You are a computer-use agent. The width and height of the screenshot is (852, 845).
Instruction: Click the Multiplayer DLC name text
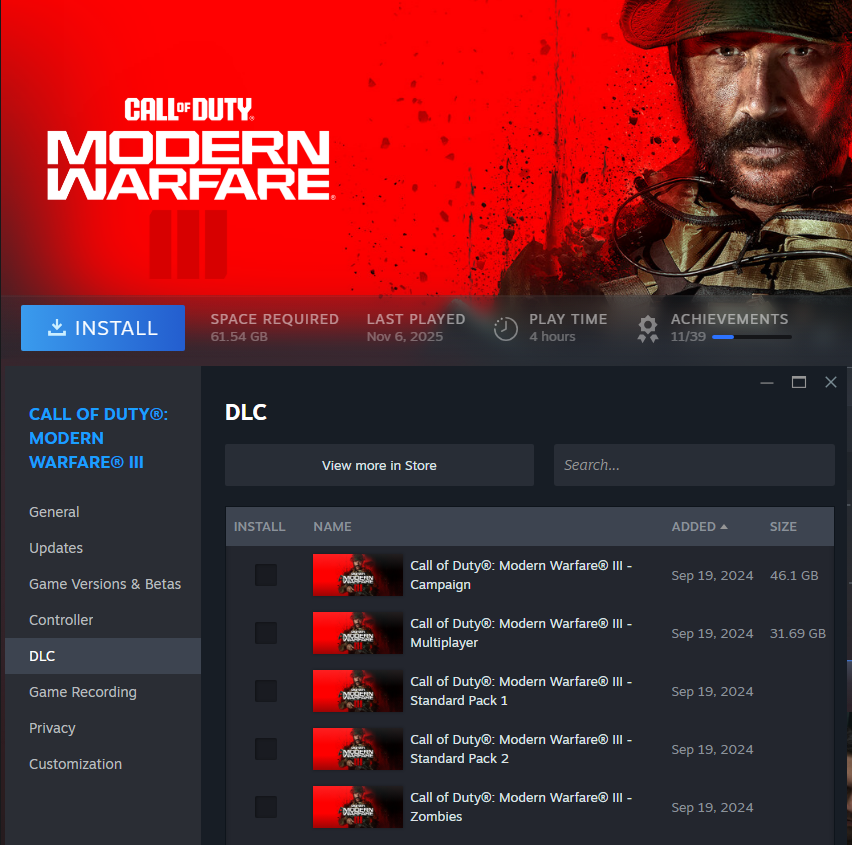[521, 633]
